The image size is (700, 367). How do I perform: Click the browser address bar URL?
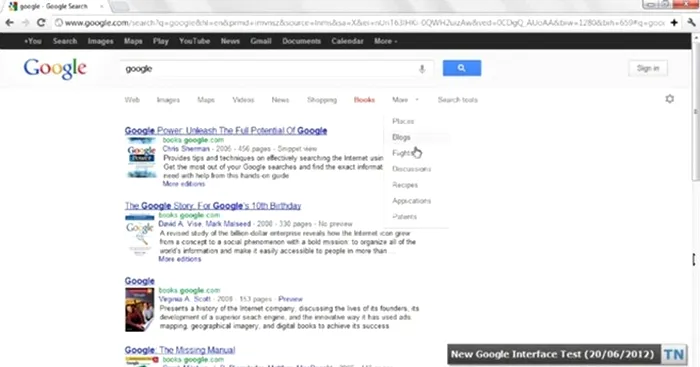[x=364, y=22]
